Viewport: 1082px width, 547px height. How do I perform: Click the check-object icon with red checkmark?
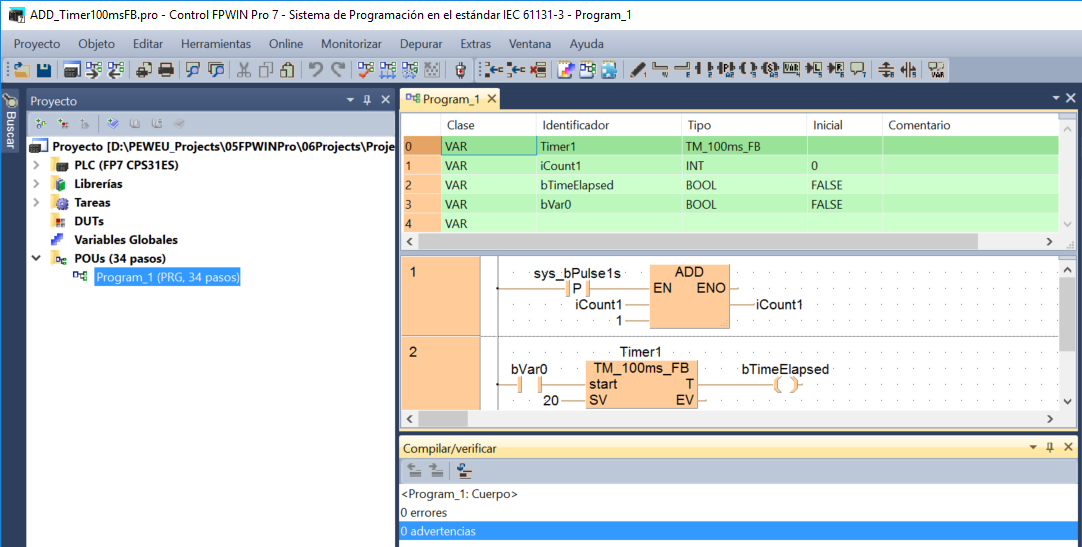[x=366, y=70]
